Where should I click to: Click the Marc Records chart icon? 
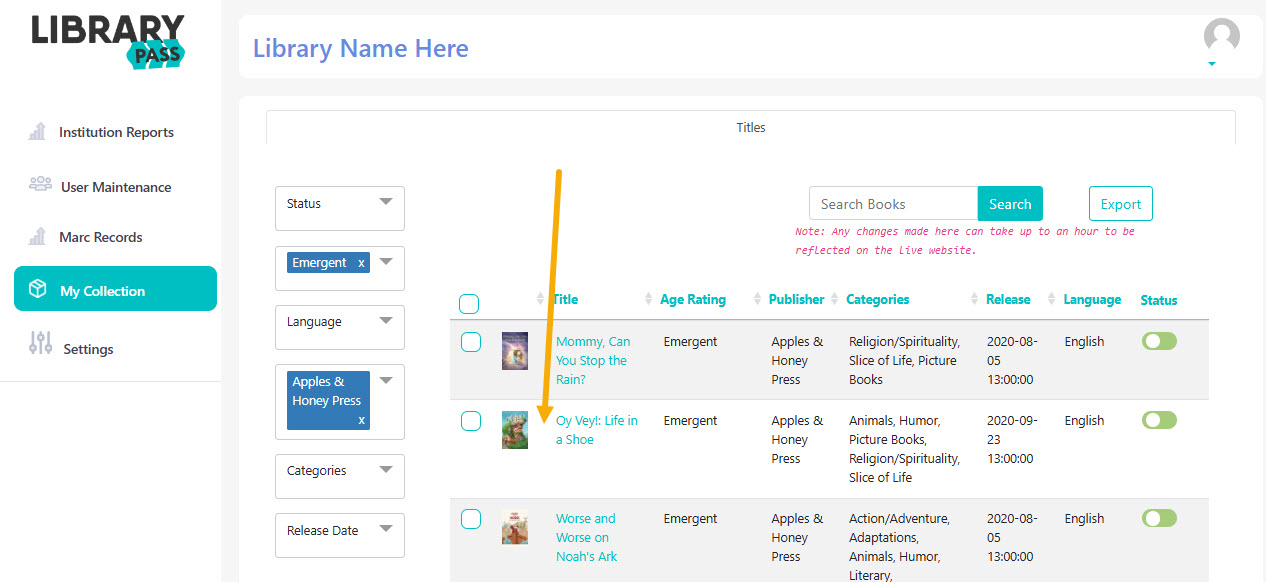click(38, 236)
